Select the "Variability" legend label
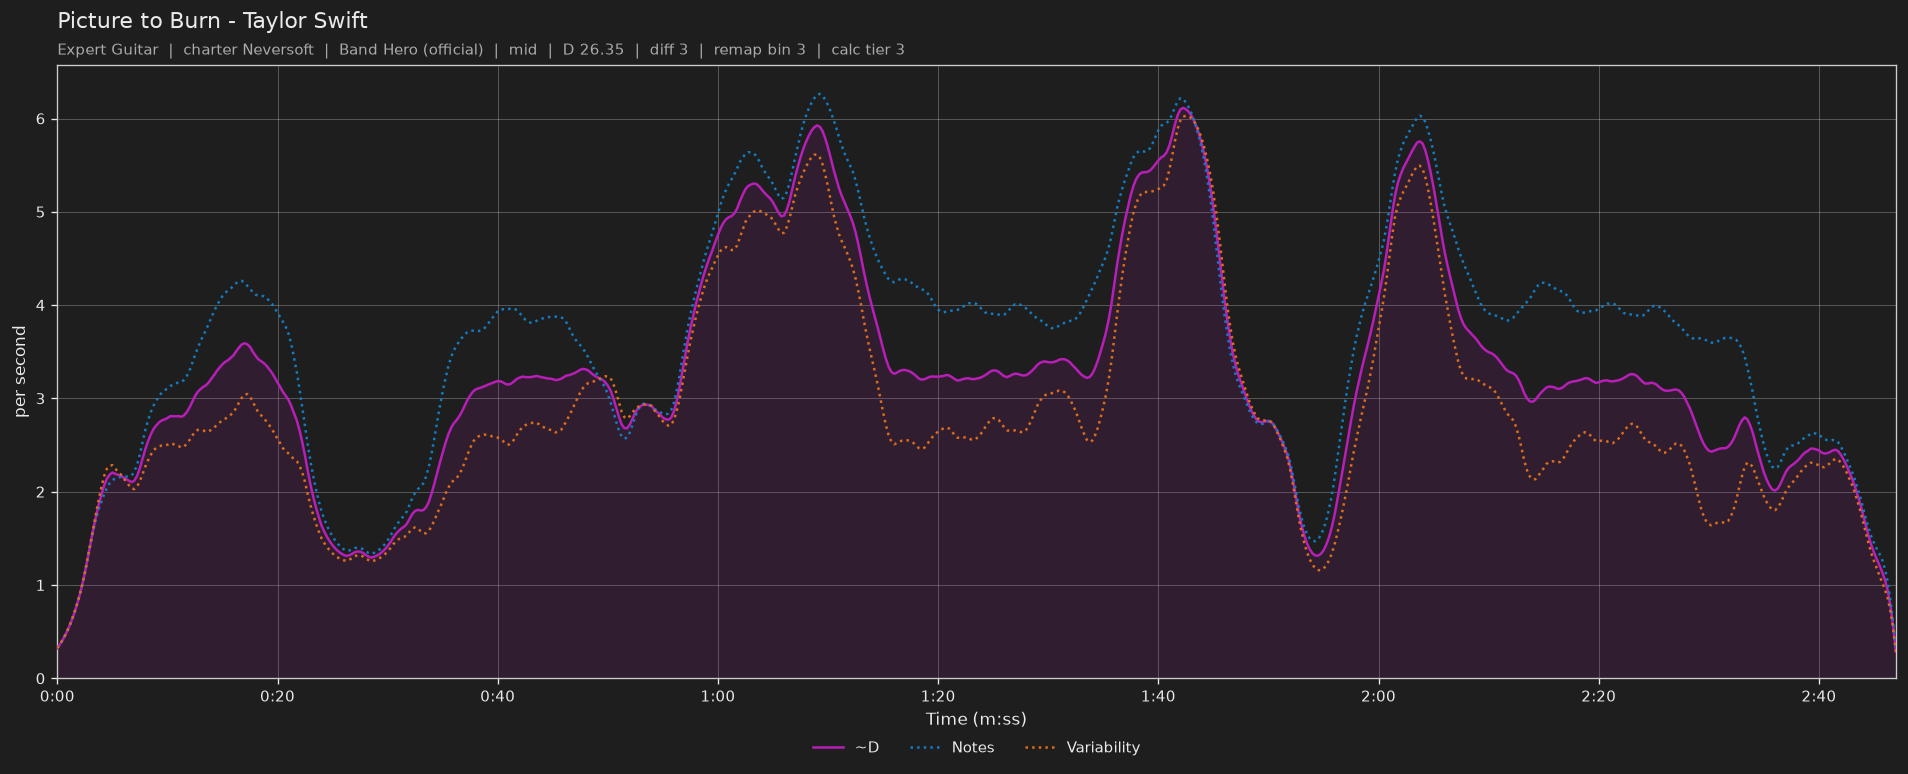 coord(1103,748)
